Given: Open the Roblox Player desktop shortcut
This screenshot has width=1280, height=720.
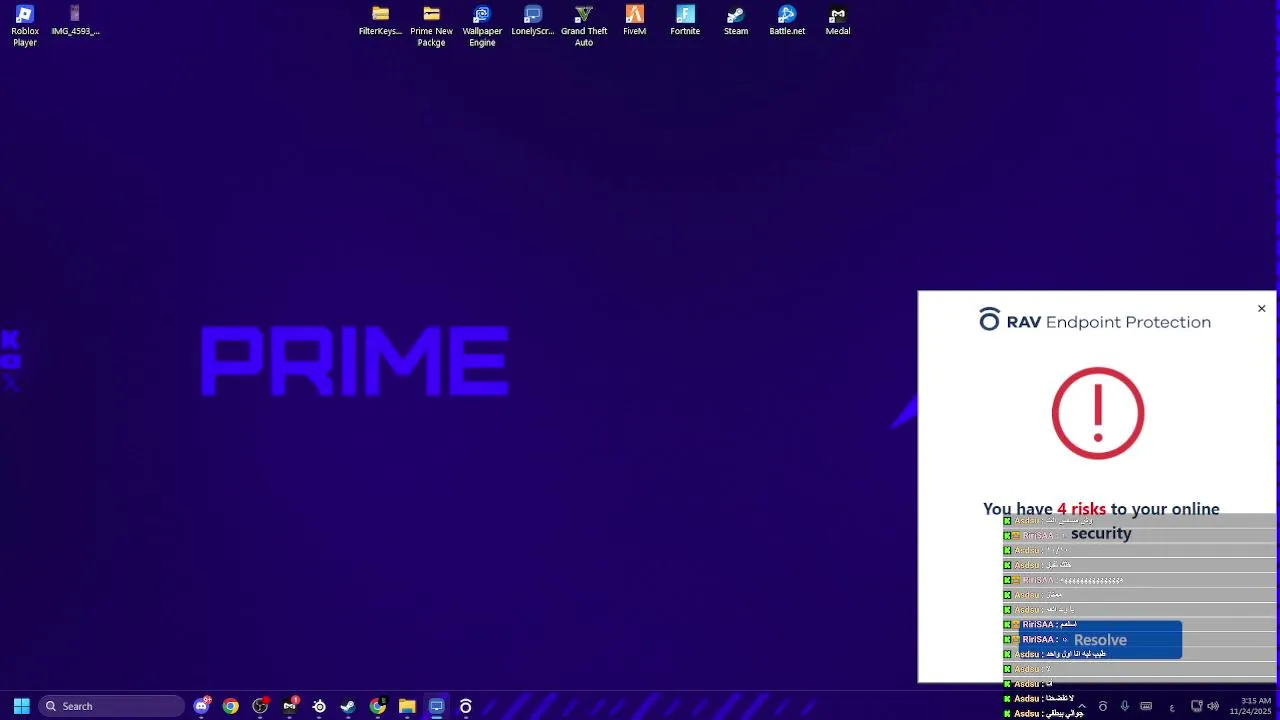Looking at the screenshot, I should click(25, 25).
